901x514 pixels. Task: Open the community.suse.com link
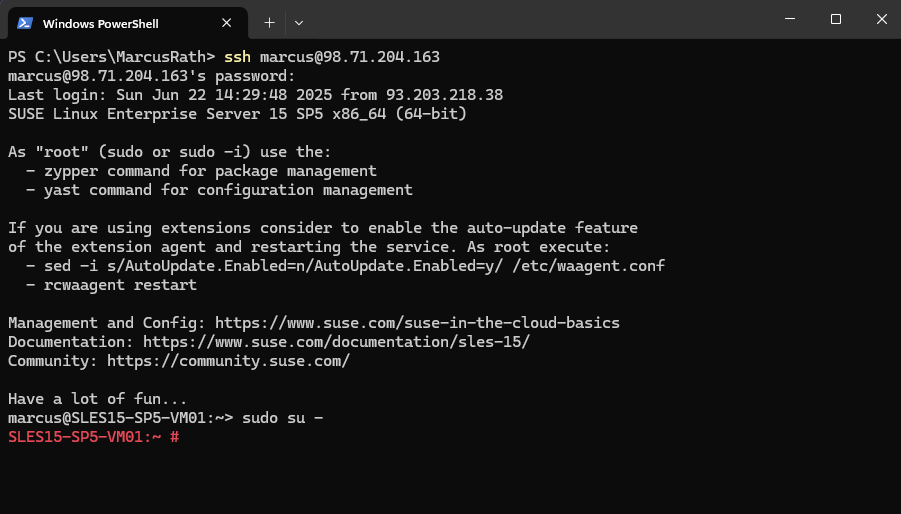point(228,361)
